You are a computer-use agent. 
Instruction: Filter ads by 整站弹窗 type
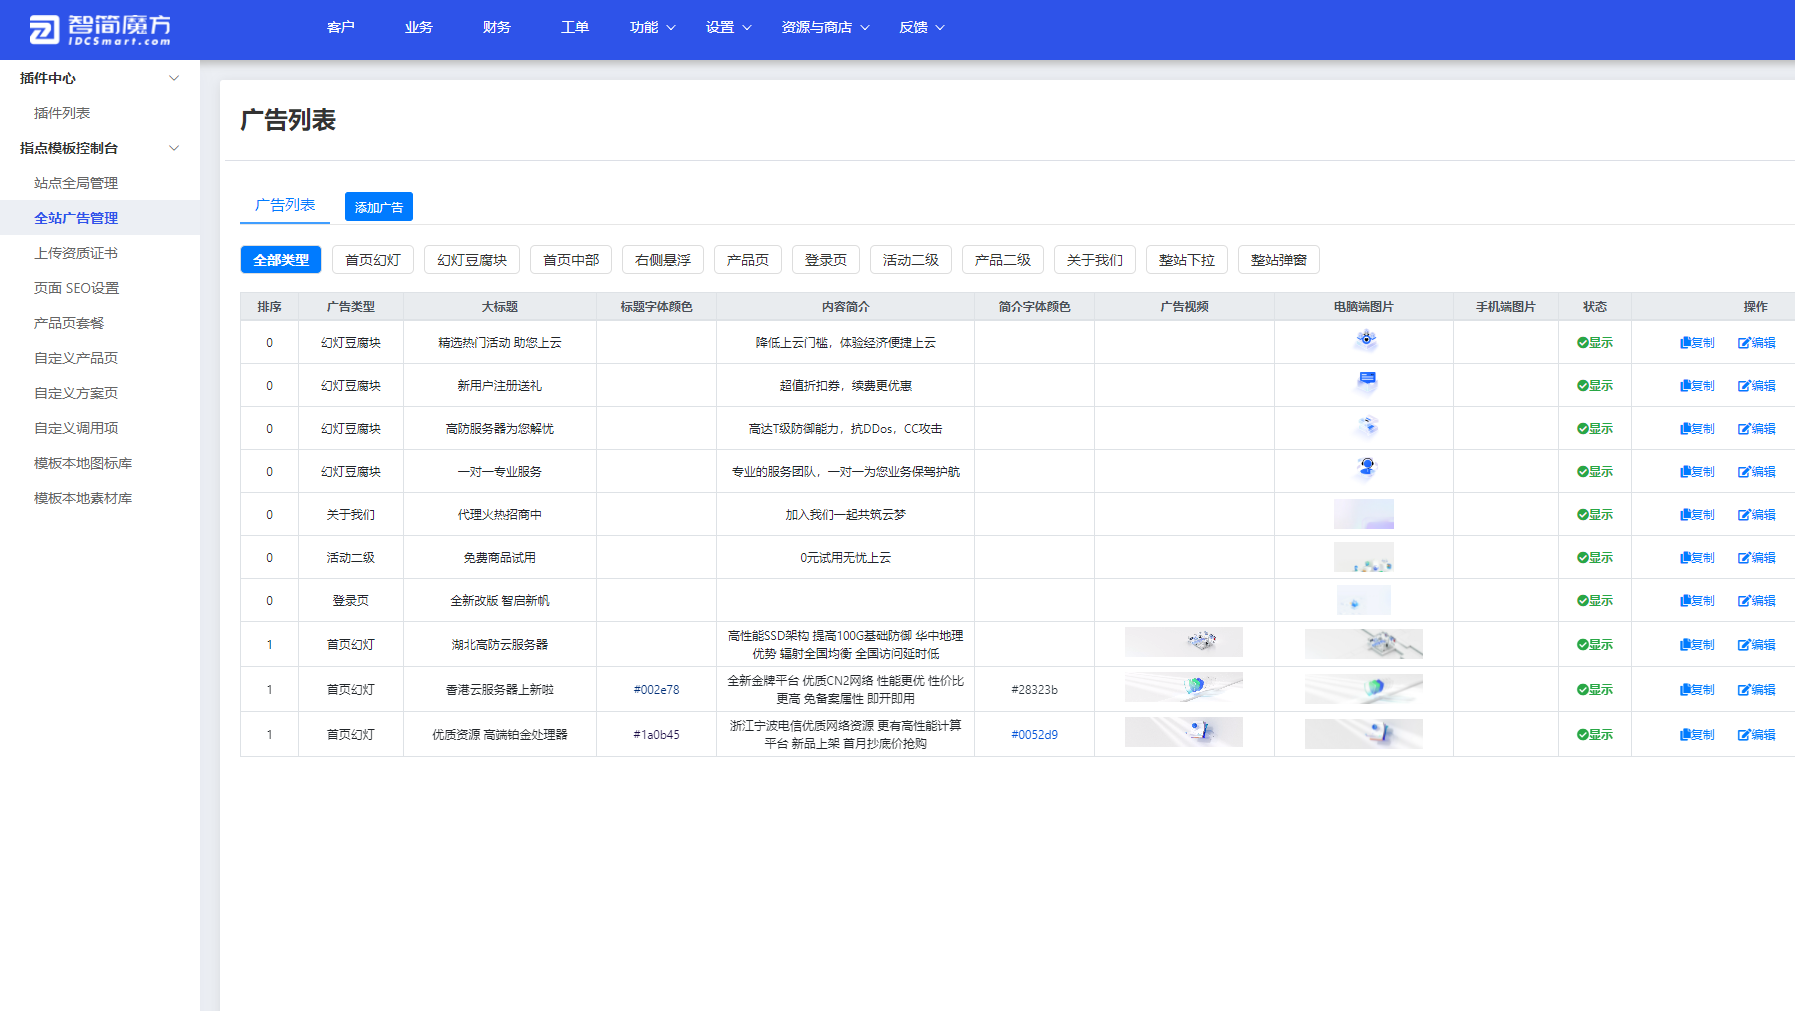point(1279,260)
